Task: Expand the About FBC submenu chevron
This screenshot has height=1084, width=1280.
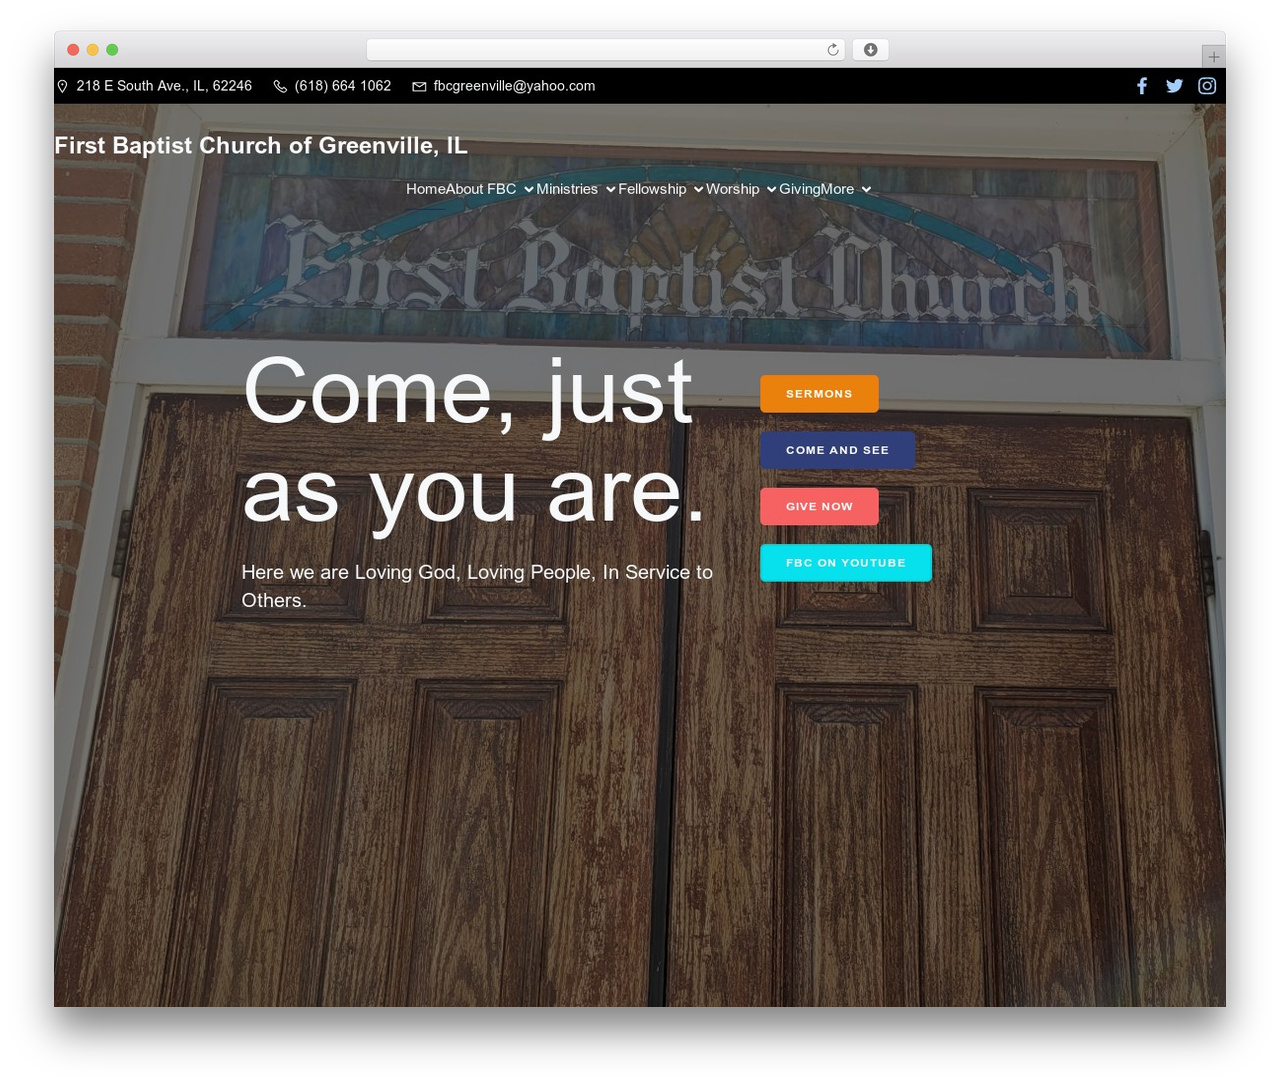Action: coord(528,189)
